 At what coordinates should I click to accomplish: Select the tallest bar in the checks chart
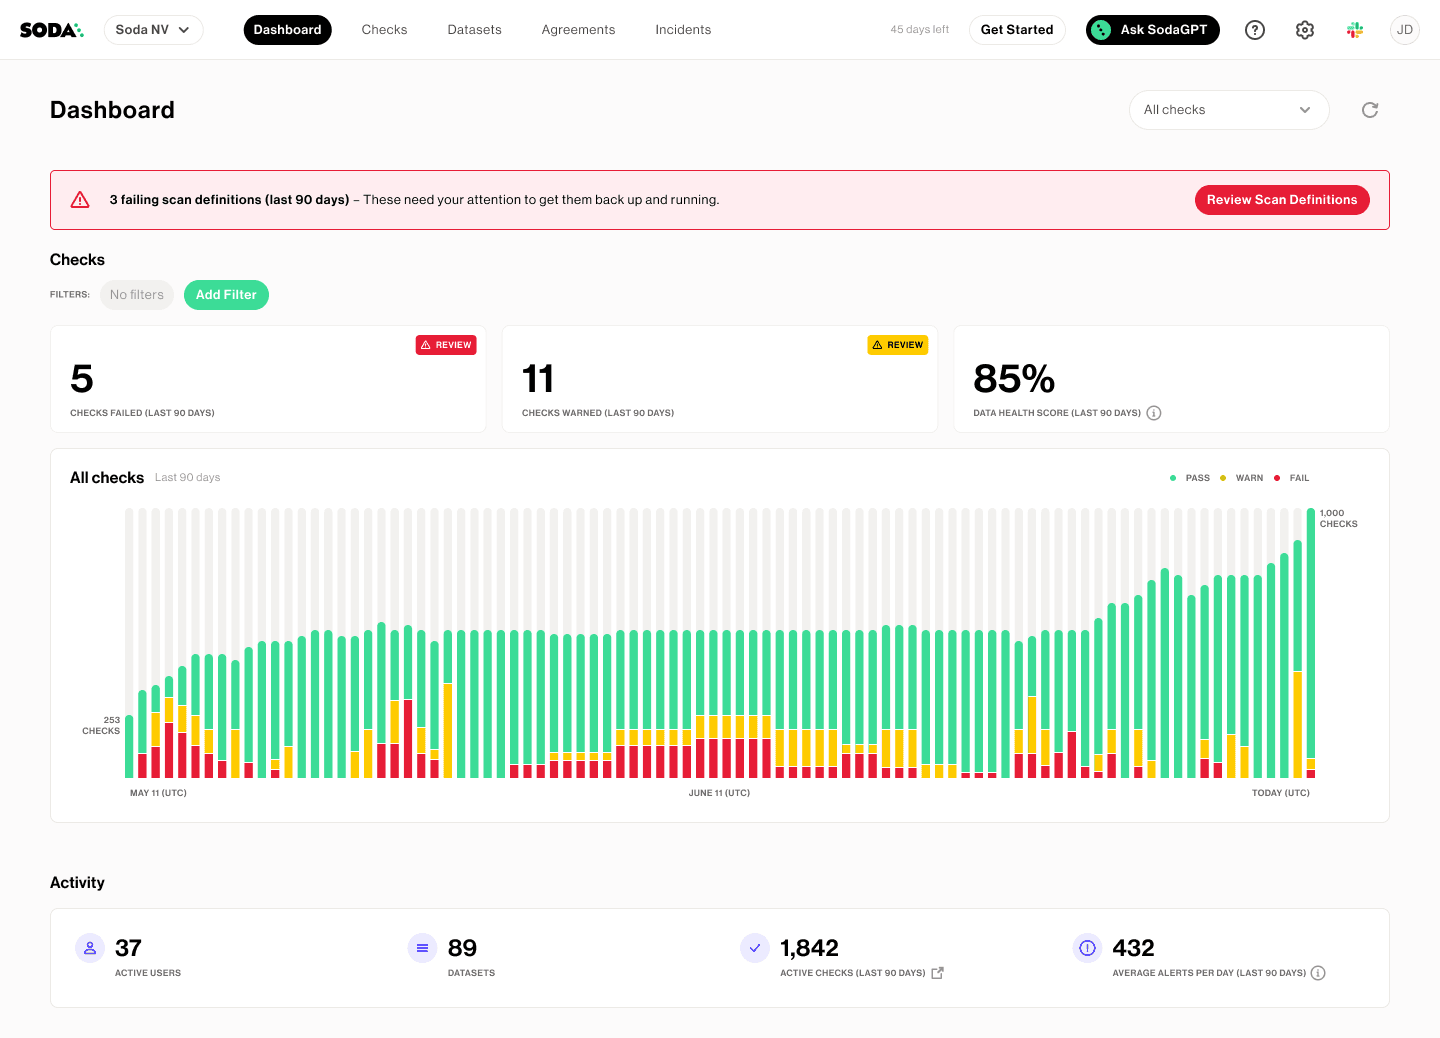coord(1311,640)
